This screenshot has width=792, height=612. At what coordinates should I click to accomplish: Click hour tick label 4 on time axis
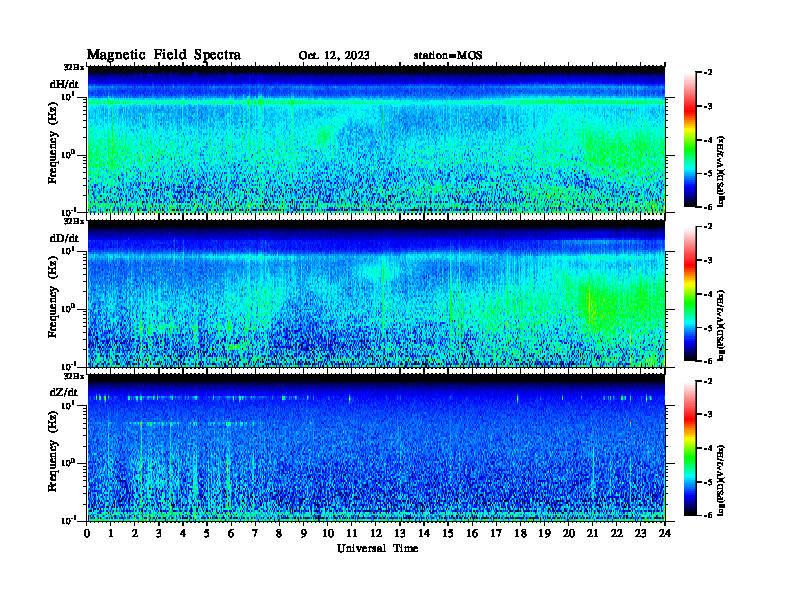(183, 534)
